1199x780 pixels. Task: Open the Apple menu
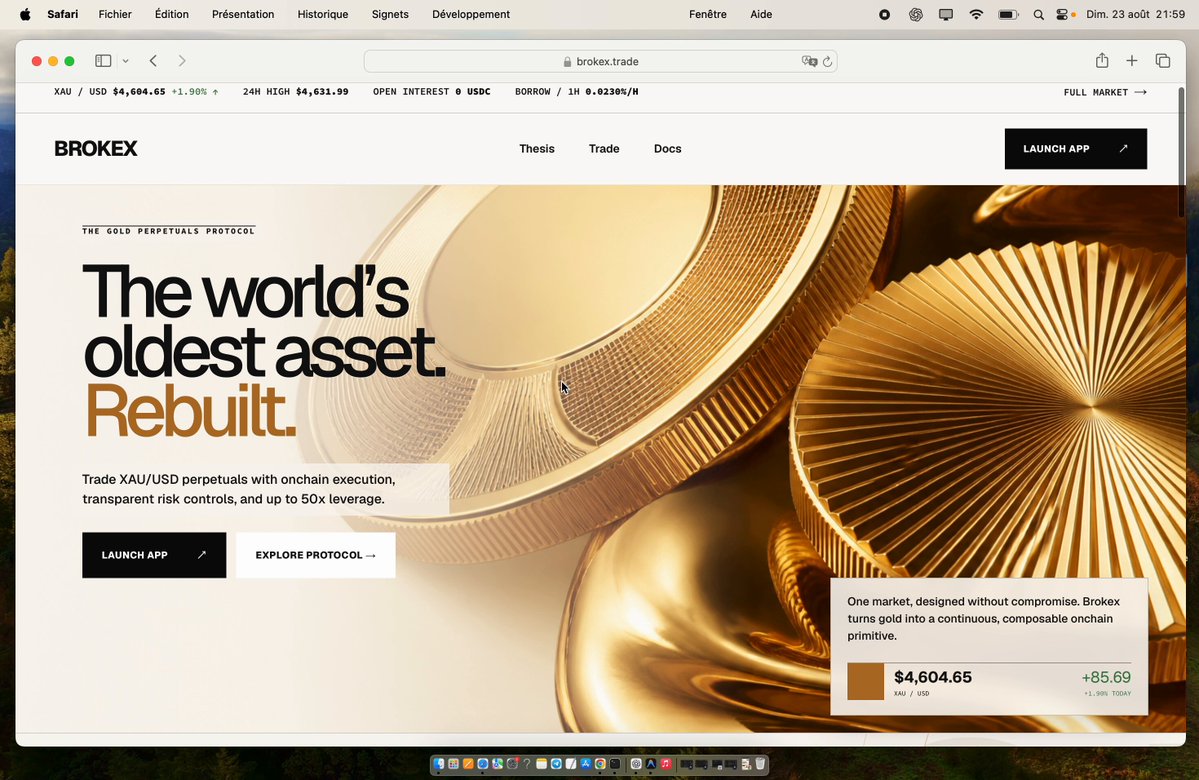[x=25, y=14]
